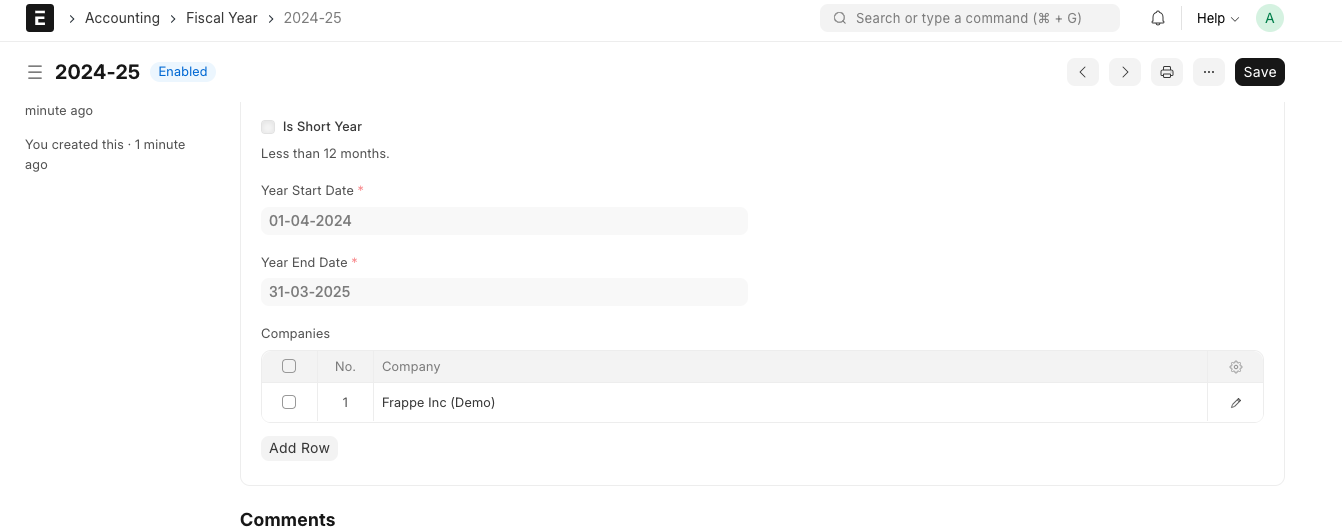Screen dimensions: 1342x532
Task: Go to next document arrow
Action: coord(1125,72)
